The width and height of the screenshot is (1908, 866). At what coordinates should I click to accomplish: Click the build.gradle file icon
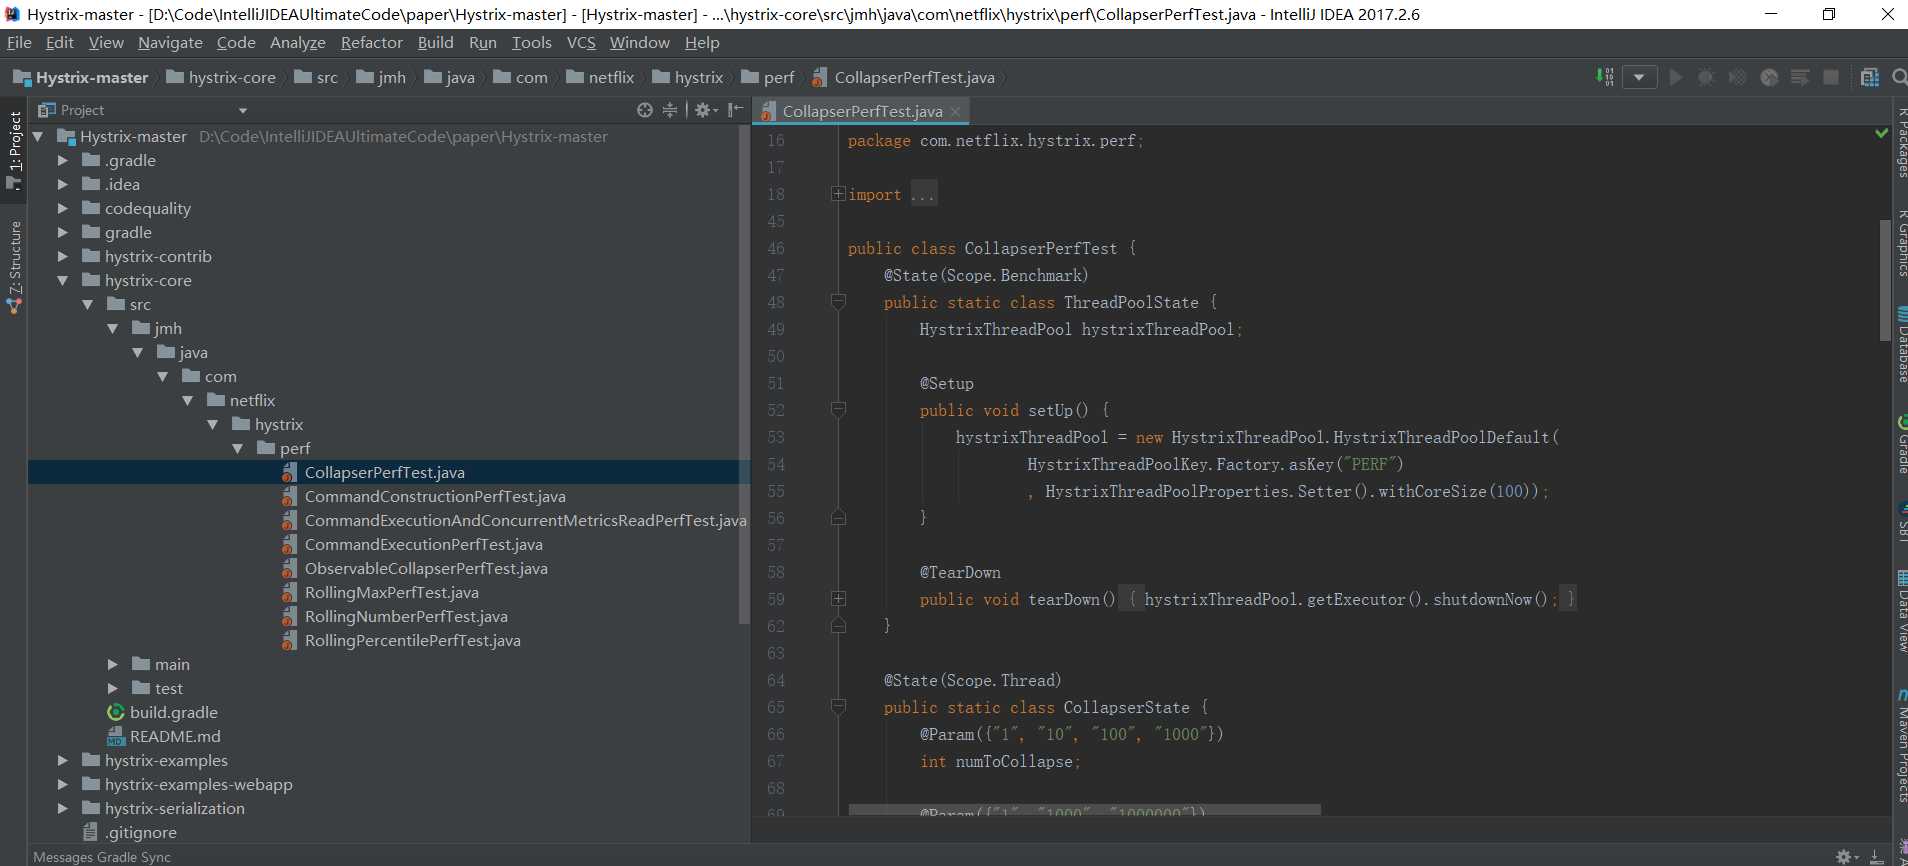click(116, 712)
